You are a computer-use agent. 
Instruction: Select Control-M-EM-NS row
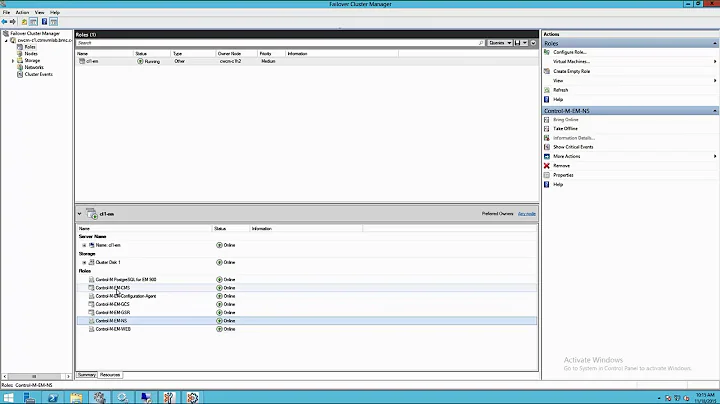307,321
